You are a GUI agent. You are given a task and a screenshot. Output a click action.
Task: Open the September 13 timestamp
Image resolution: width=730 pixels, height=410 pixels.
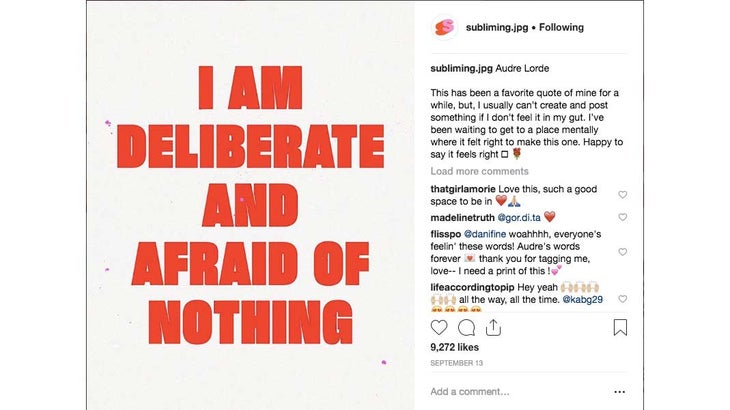click(x=456, y=363)
